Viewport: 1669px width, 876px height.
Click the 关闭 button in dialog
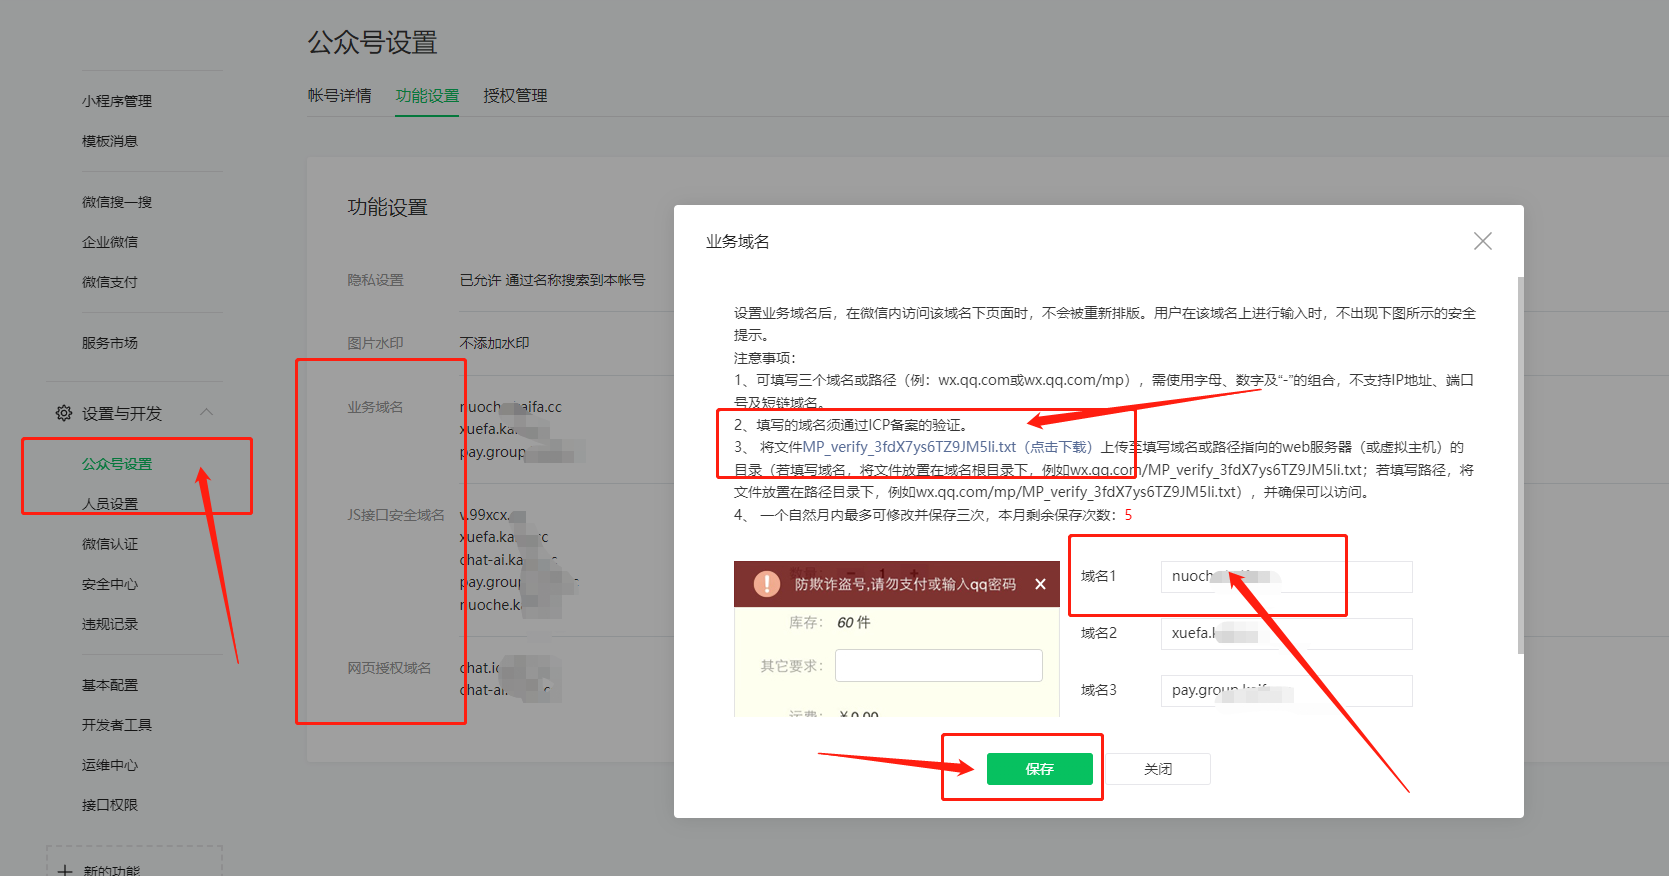1158,769
